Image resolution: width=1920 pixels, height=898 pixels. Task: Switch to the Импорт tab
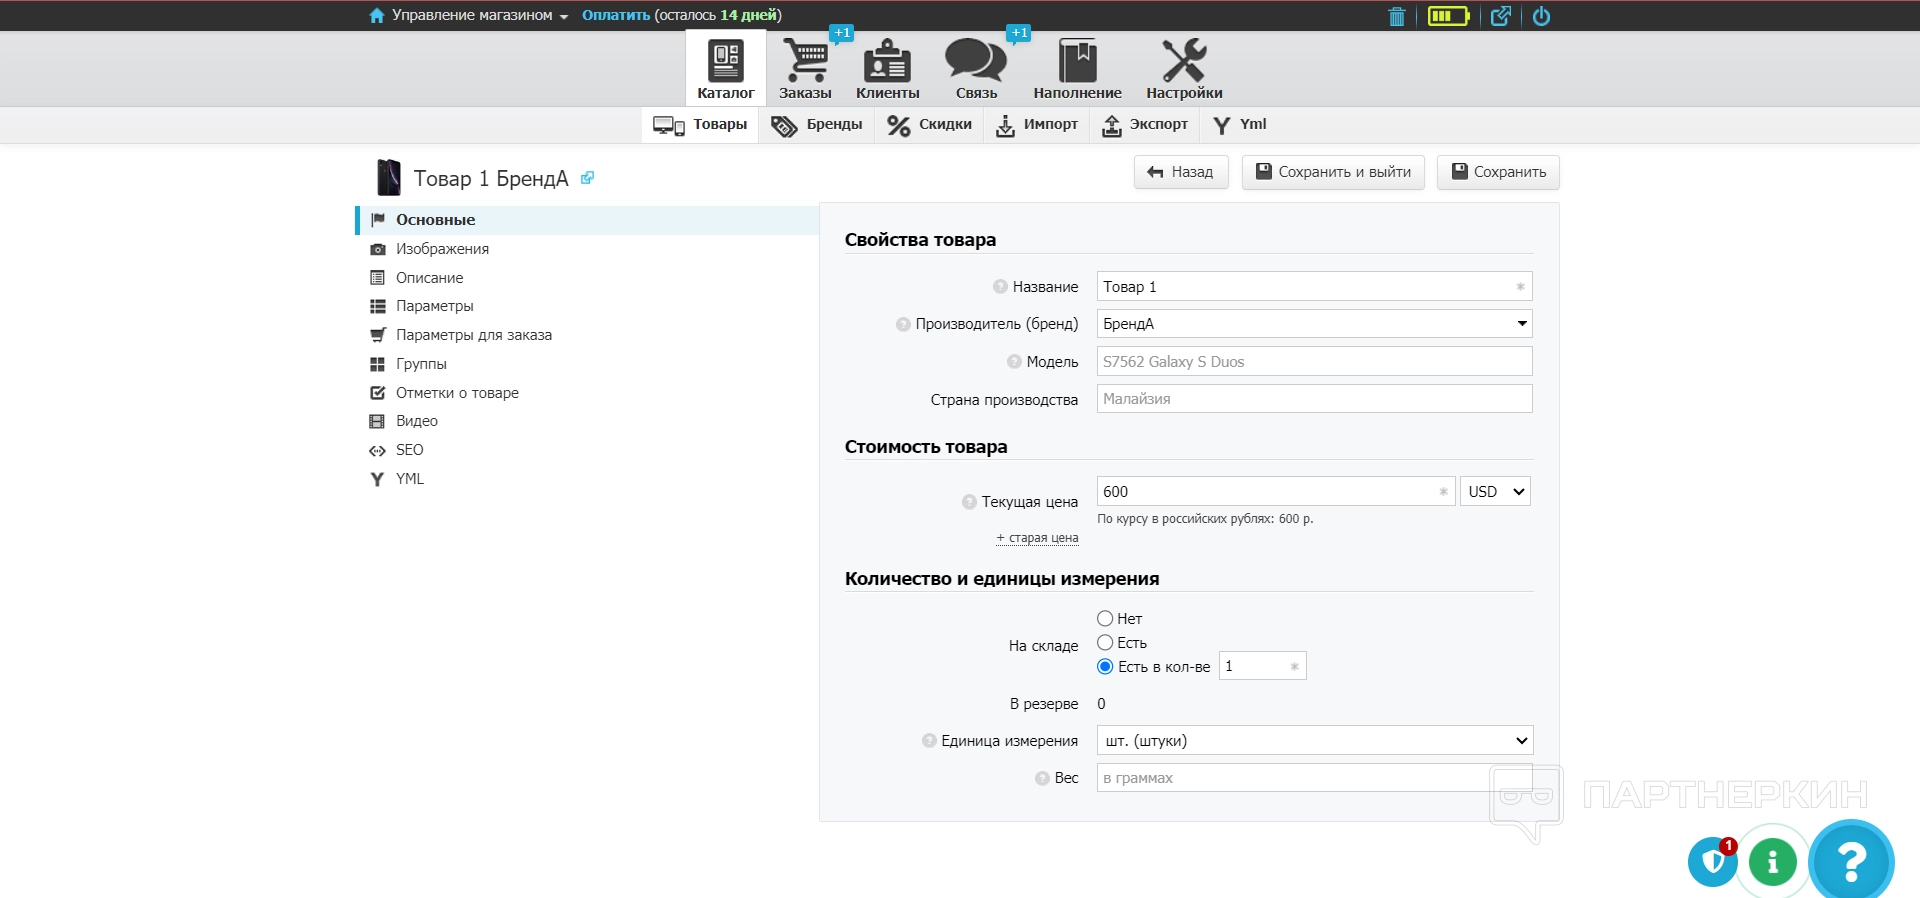pyautogui.click(x=1036, y=125)
